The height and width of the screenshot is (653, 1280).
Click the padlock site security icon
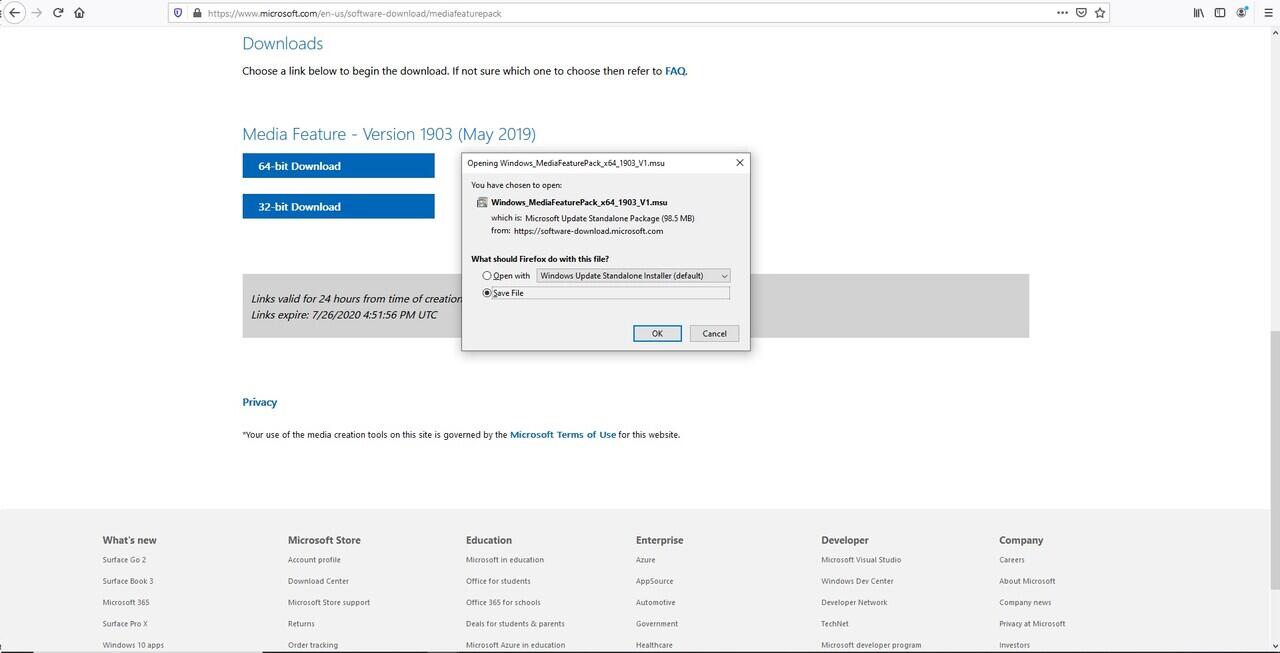(196, 13)
